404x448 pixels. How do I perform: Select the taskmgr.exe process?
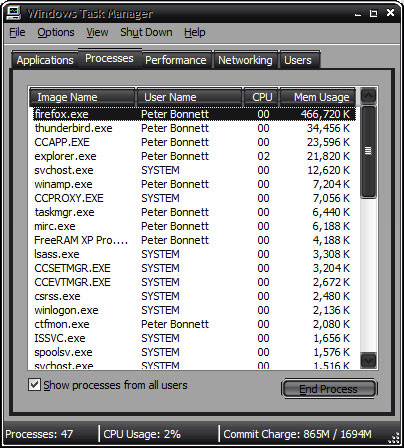pos(194,212)
